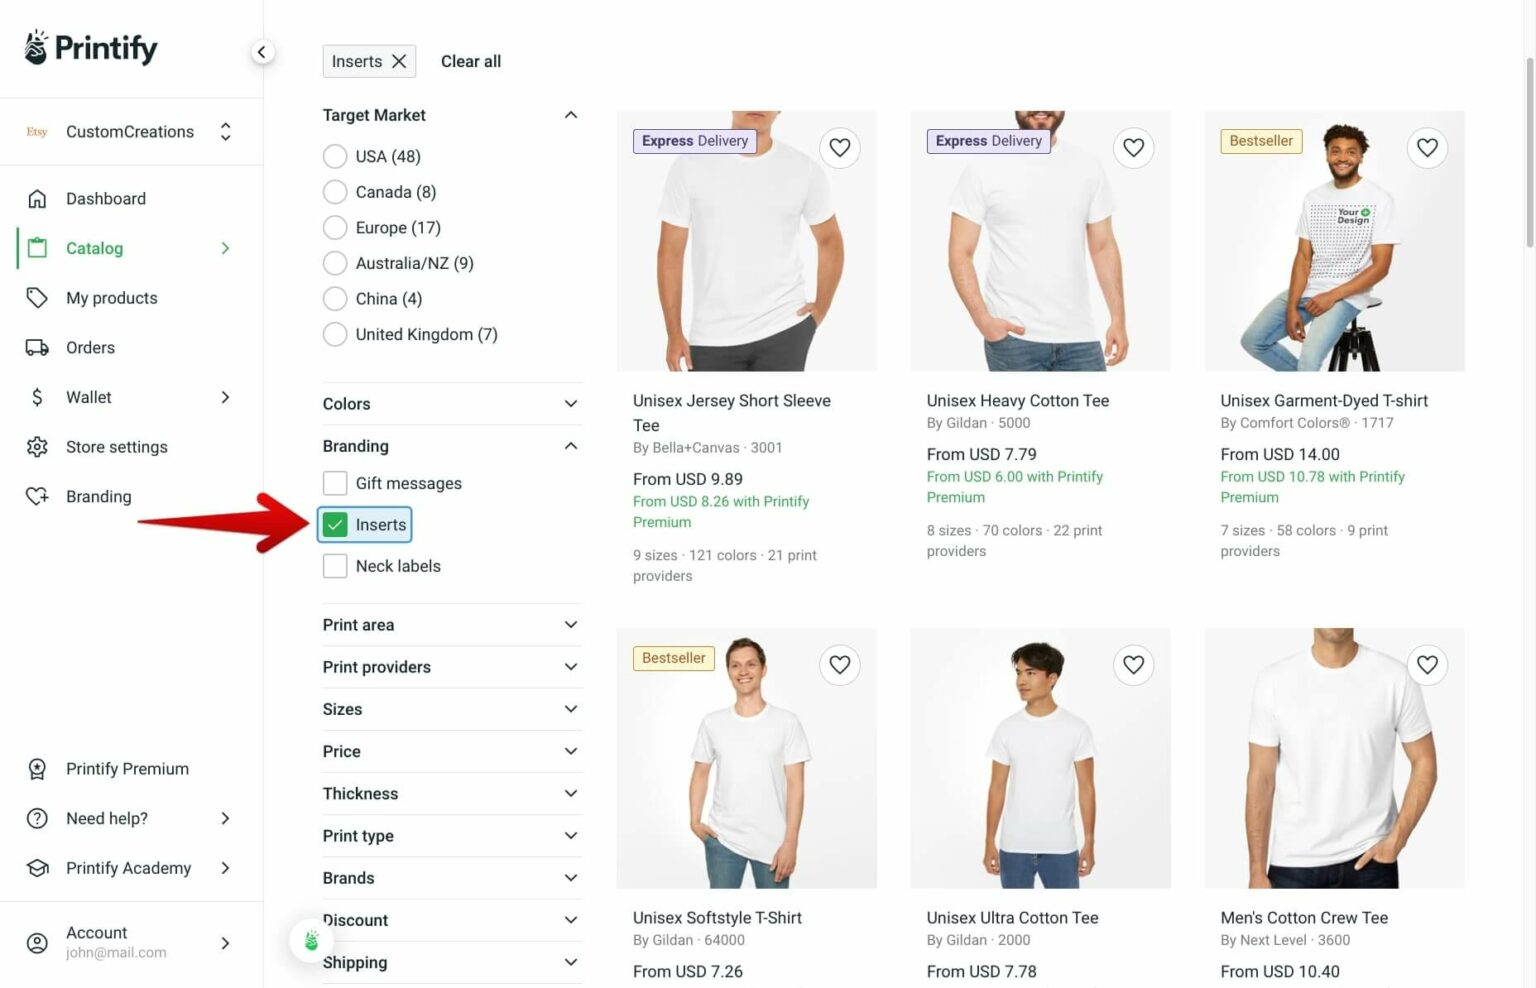Click the Dashboard home icon
This screenshot has width=1536, height=988.
(37, 199)
